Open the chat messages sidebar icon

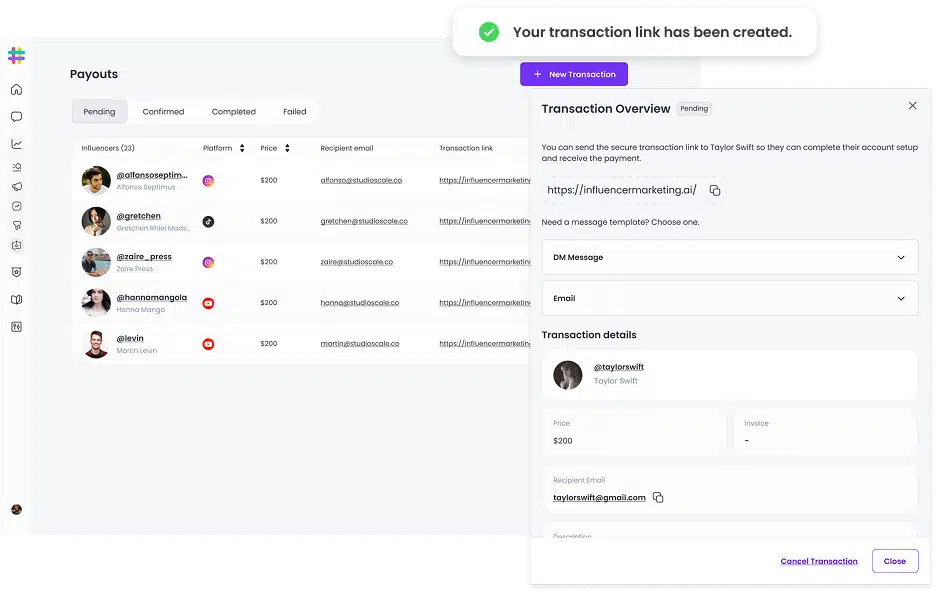pyautogui.click(x=16, y=117)
